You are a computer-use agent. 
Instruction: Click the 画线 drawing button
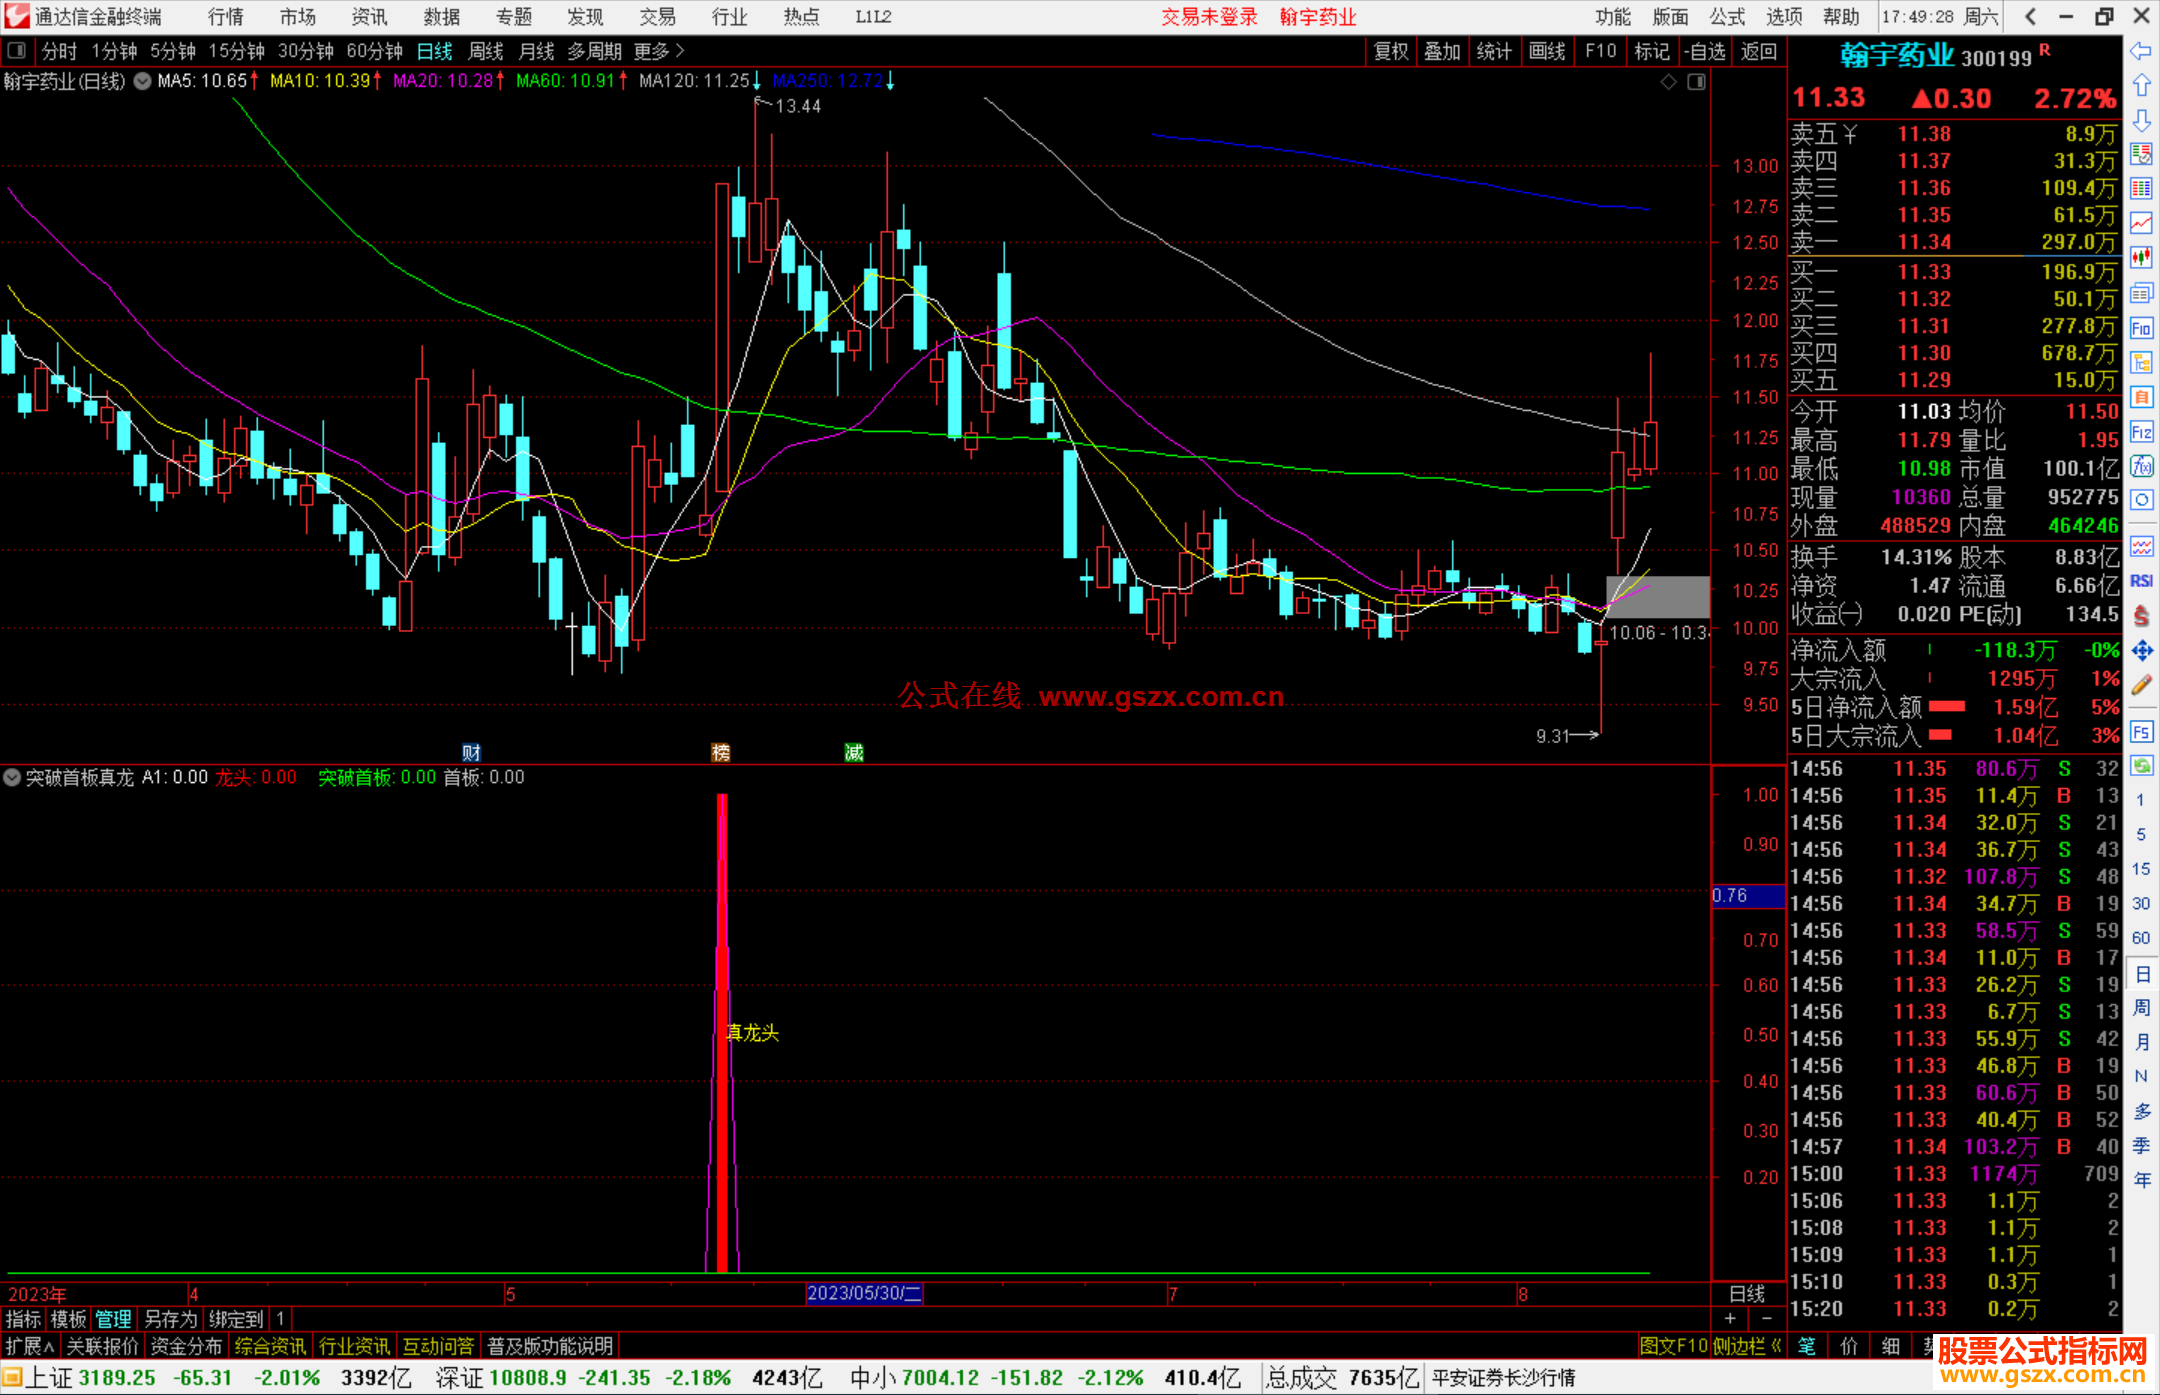coord(1547,51)
